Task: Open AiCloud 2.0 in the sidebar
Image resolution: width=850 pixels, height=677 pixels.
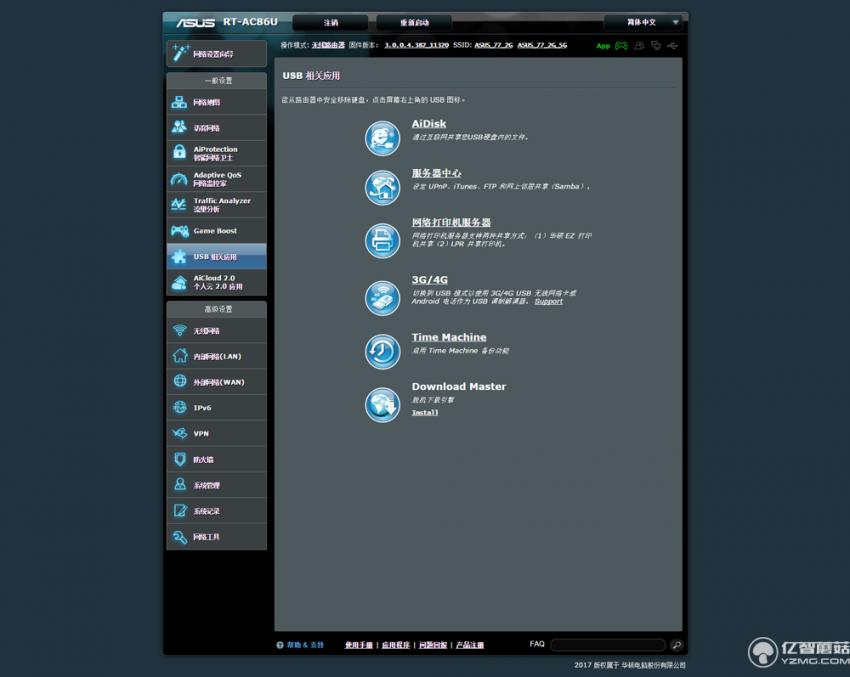Action: tap(216, 282)
